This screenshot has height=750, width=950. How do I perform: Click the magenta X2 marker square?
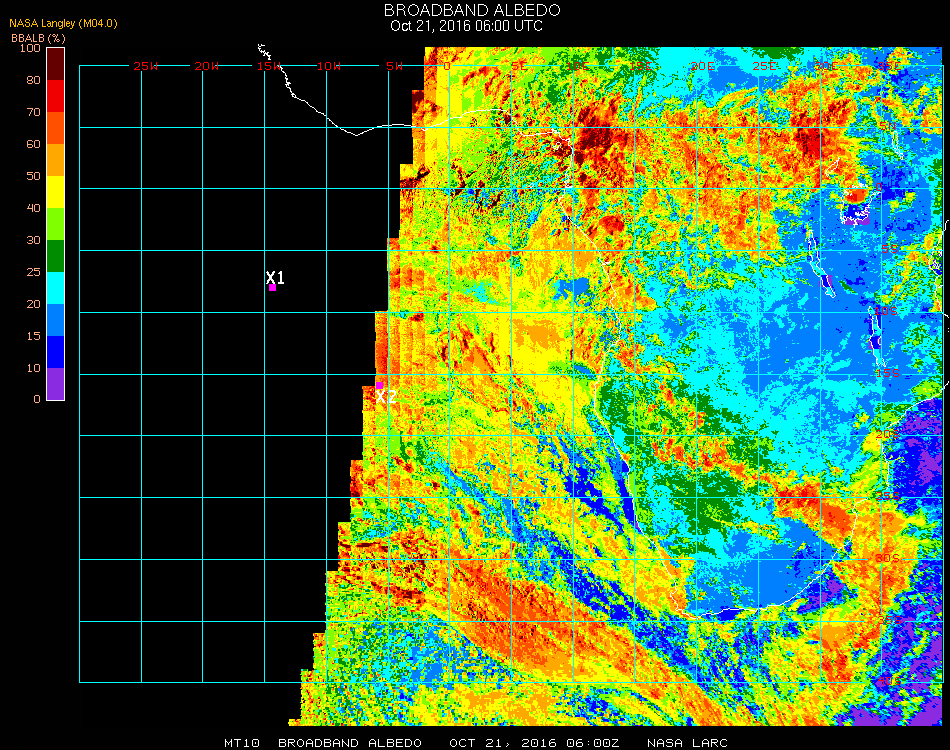coord(379,384)
